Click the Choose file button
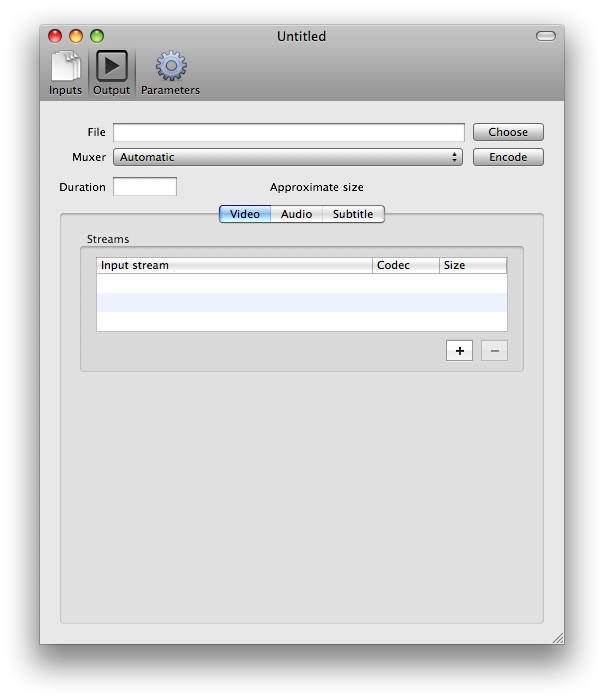Image resolution: width=604 pixels, height=699 pixels. (508, 132)
